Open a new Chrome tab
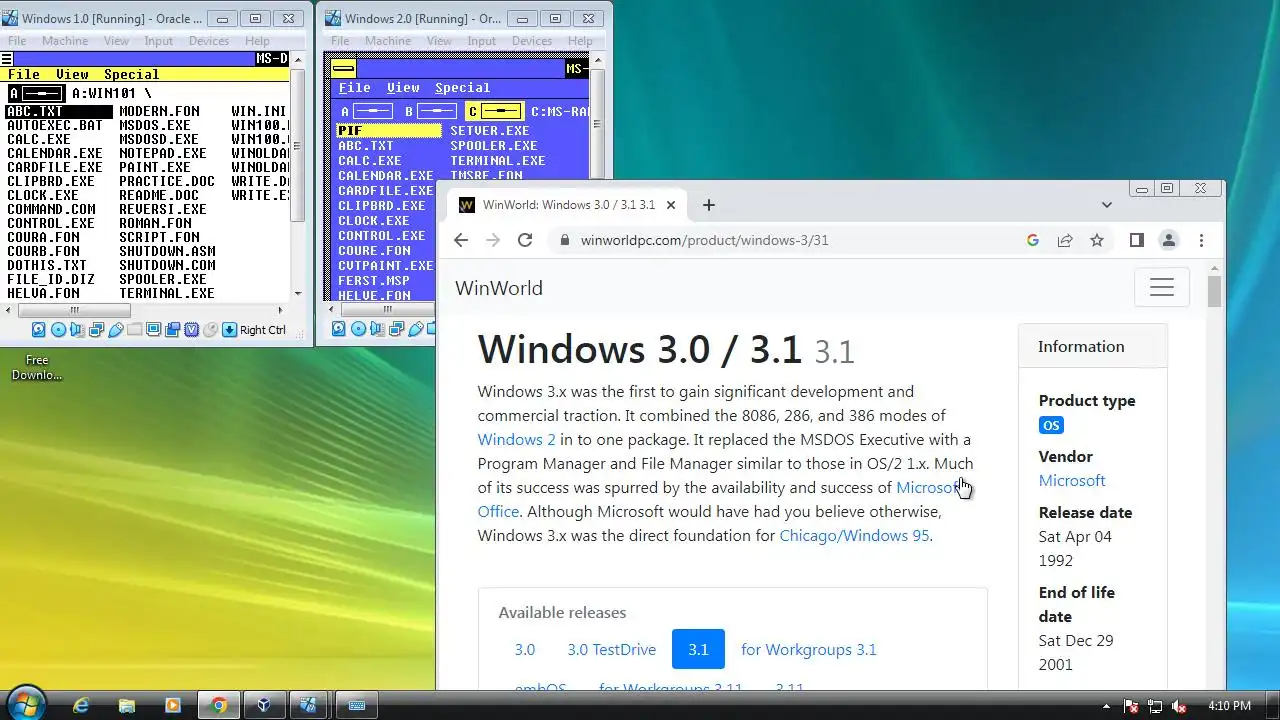The image size is (1280, 720). click(x=709, y=205)
